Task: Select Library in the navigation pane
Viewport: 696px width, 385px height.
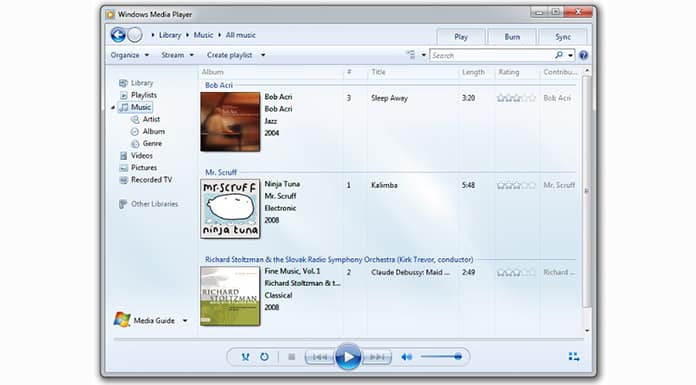Action: point(136,83)
